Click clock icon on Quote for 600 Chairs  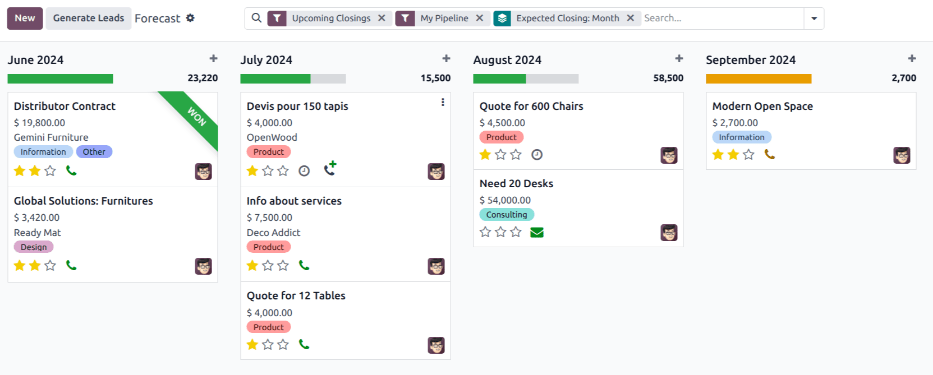(x=537, y=155)
